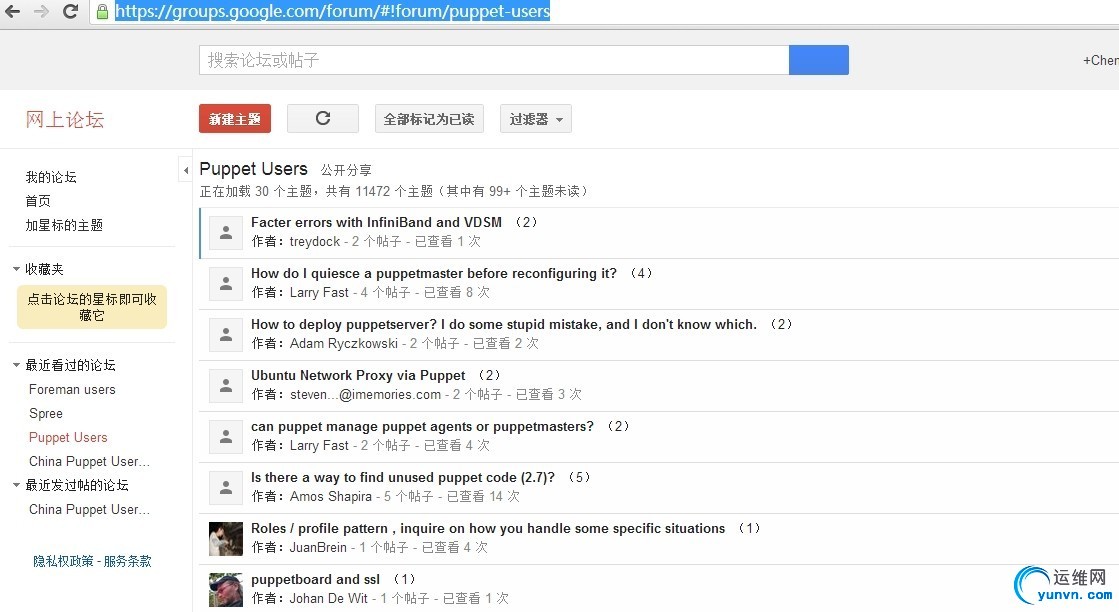Click the avatar icon beside the quiesce puppetmaster topic

pos(226,284)
